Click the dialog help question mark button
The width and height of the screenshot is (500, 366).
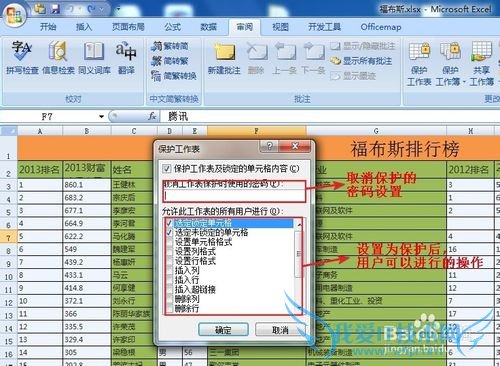click(270, 146)
